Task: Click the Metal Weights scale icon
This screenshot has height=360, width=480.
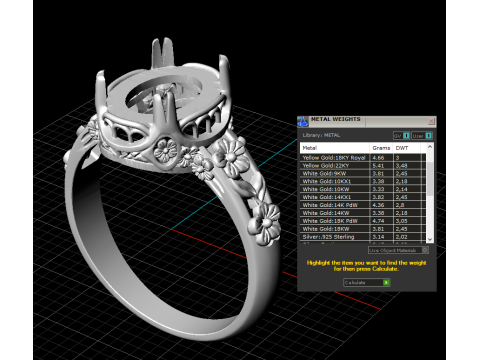Action: (302, 122)
